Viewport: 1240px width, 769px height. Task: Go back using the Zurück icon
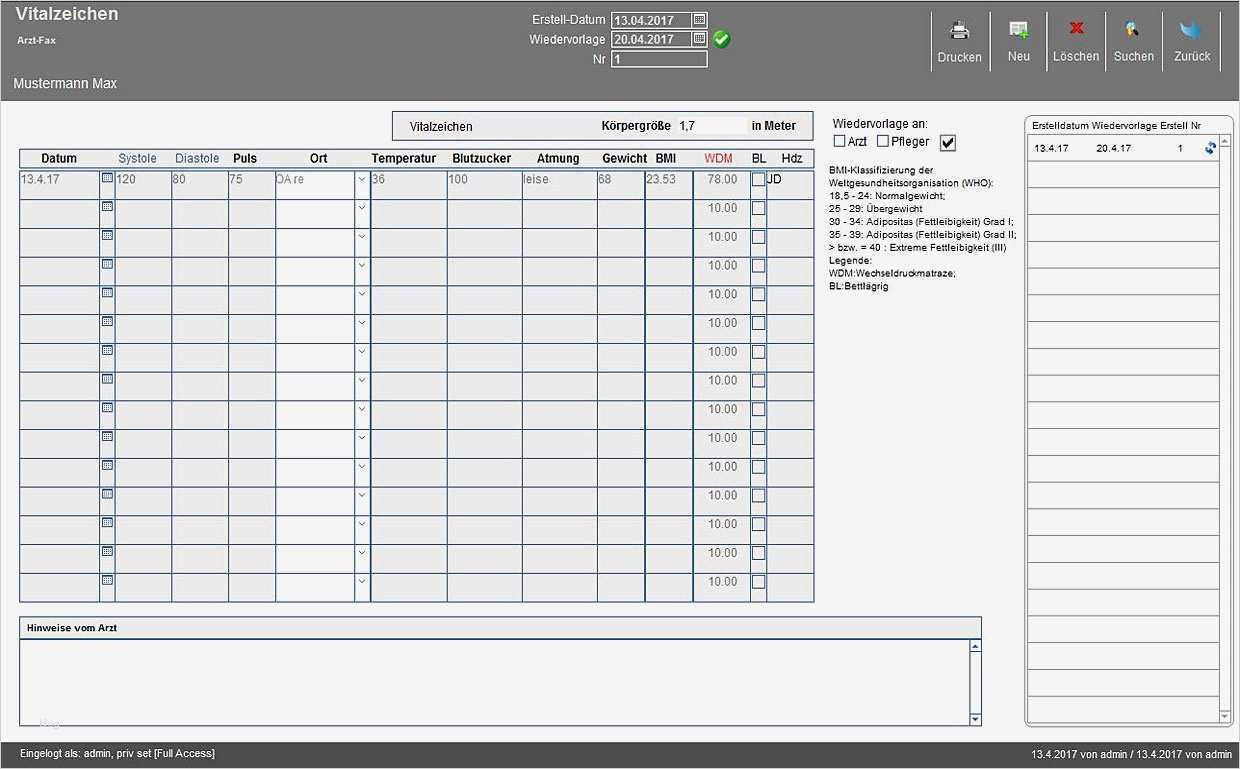[x=1191, y=30]
